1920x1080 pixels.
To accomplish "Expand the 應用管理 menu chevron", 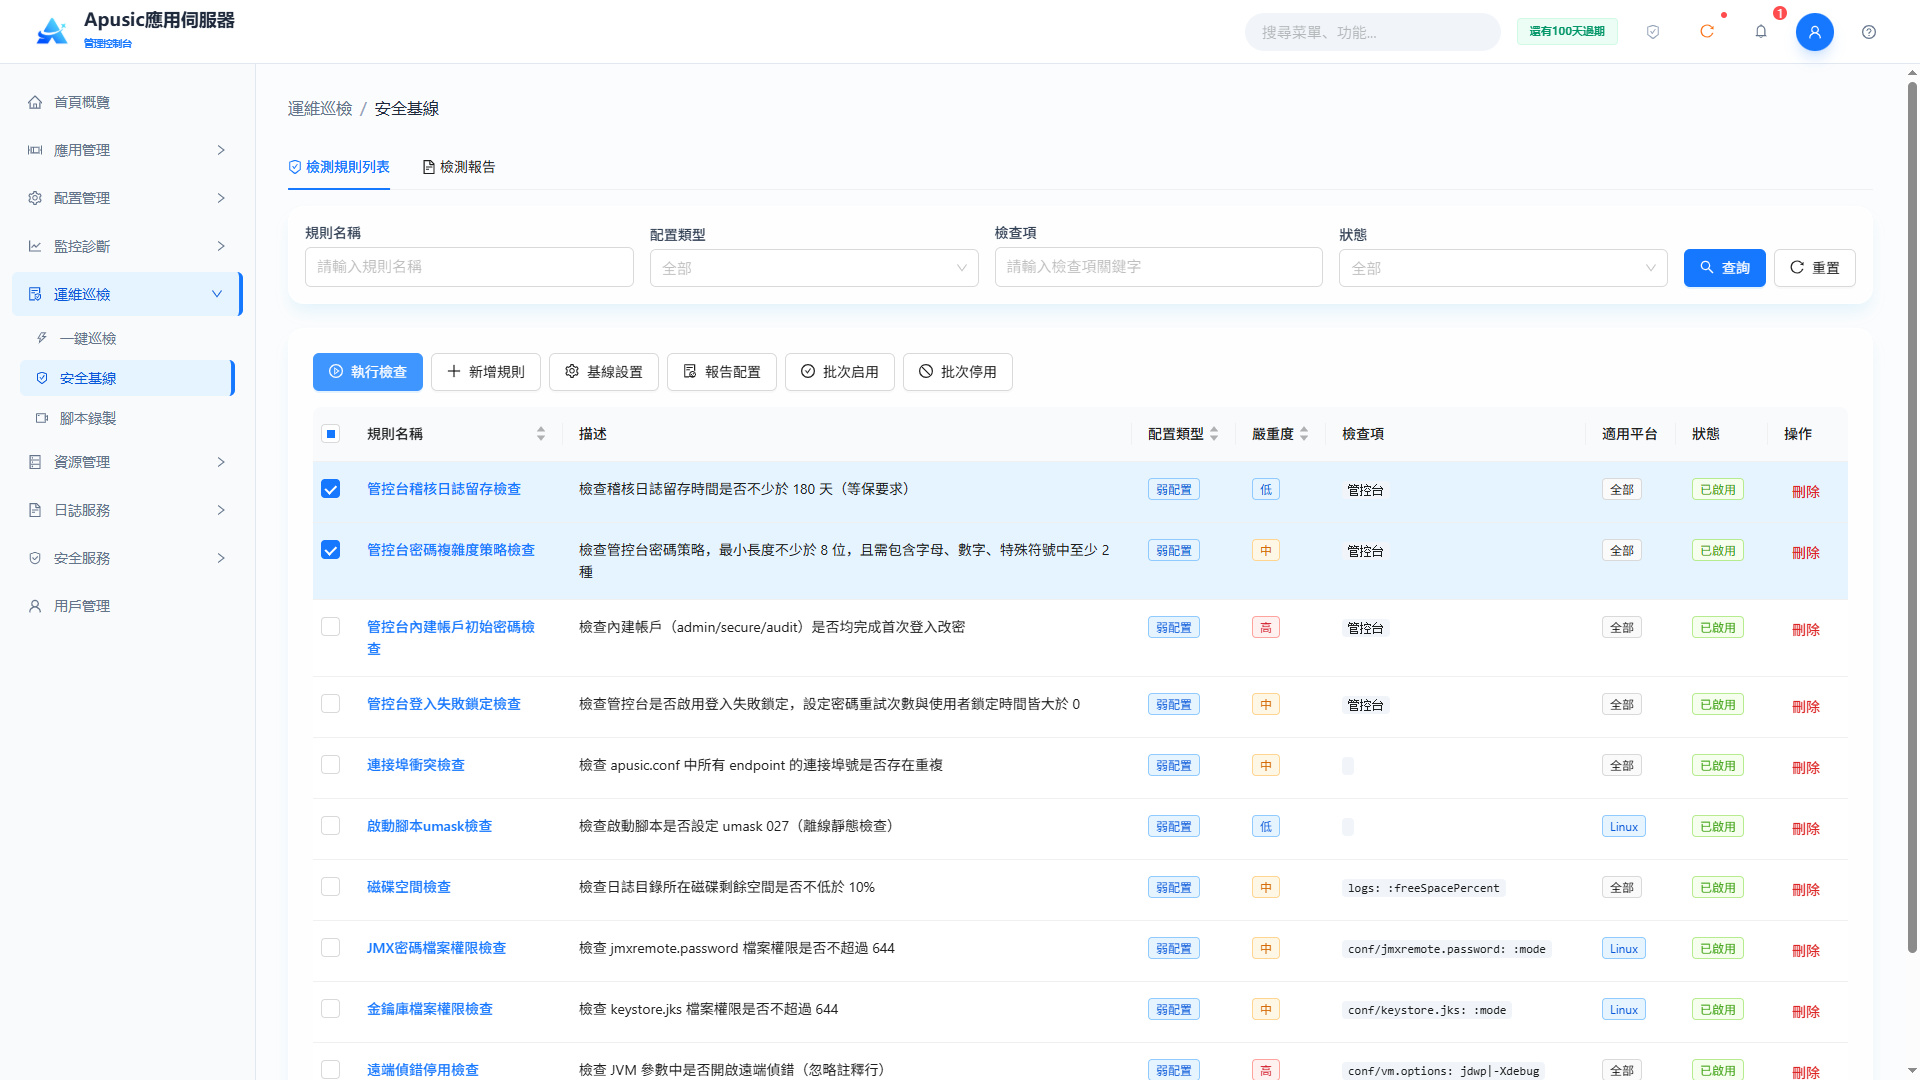I will coord(221,150).
